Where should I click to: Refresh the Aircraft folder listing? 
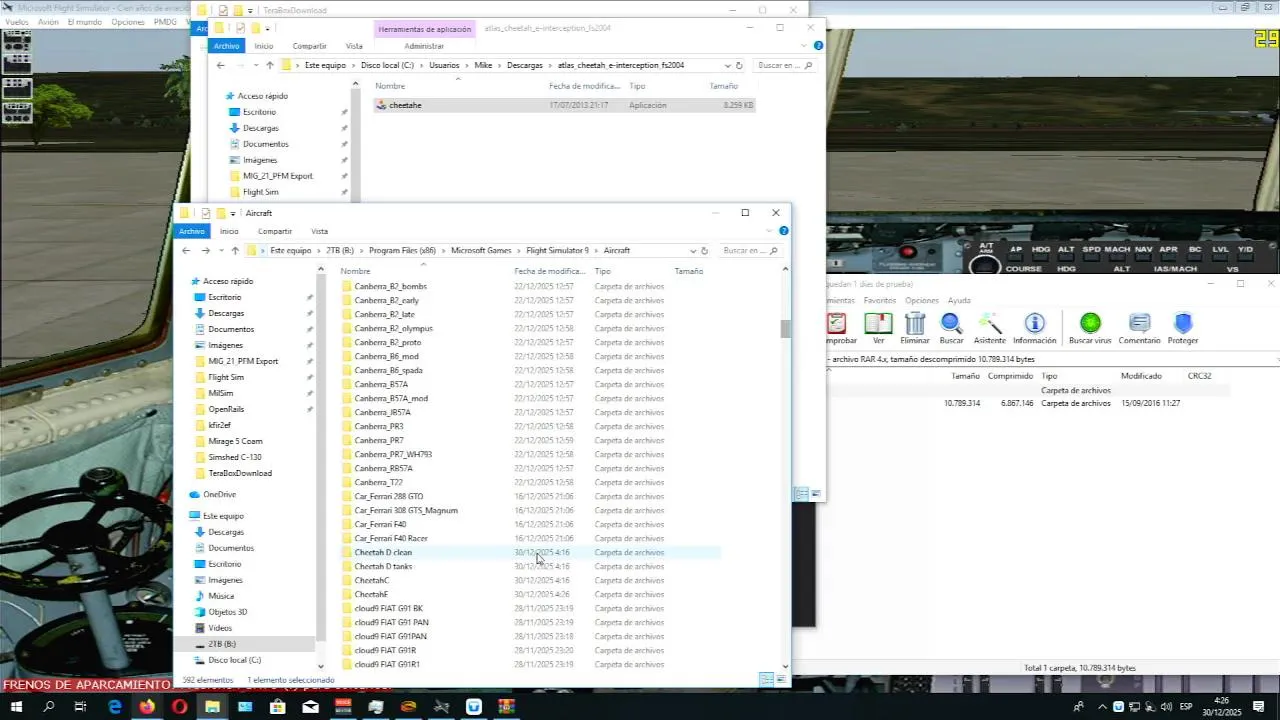[704, 250]
